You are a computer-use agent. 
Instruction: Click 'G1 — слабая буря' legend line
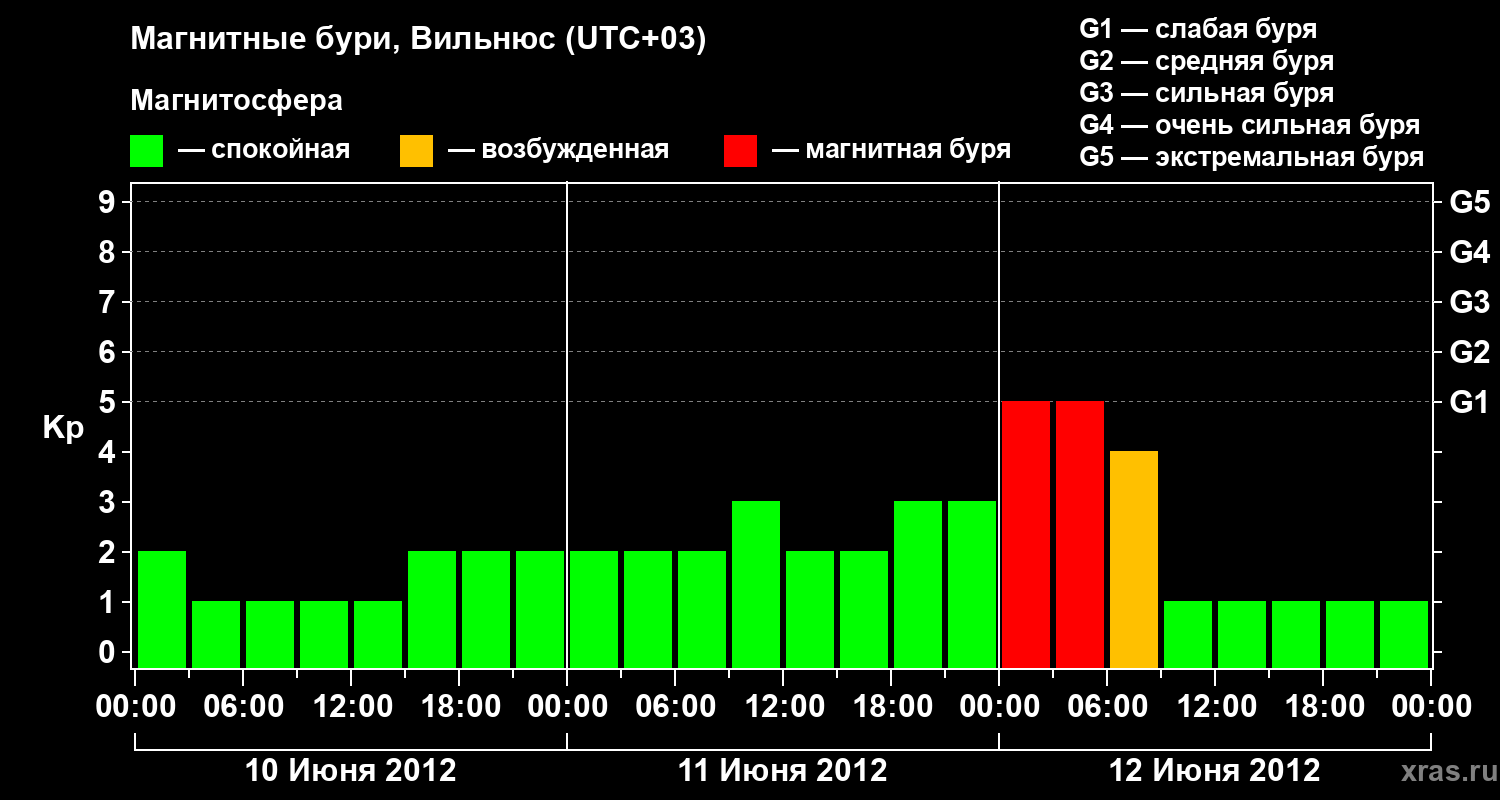1198,29
